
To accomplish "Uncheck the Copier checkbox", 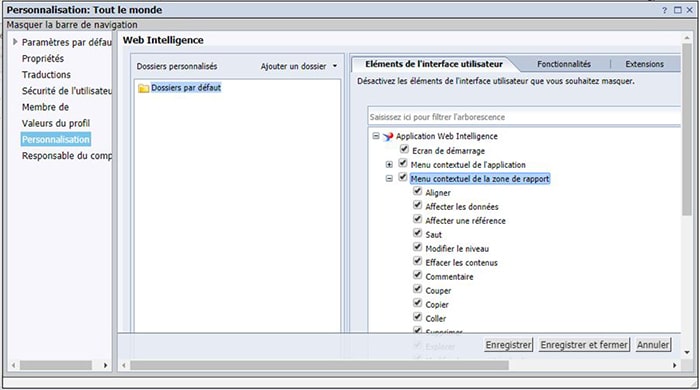I will (x=417, y=303).
